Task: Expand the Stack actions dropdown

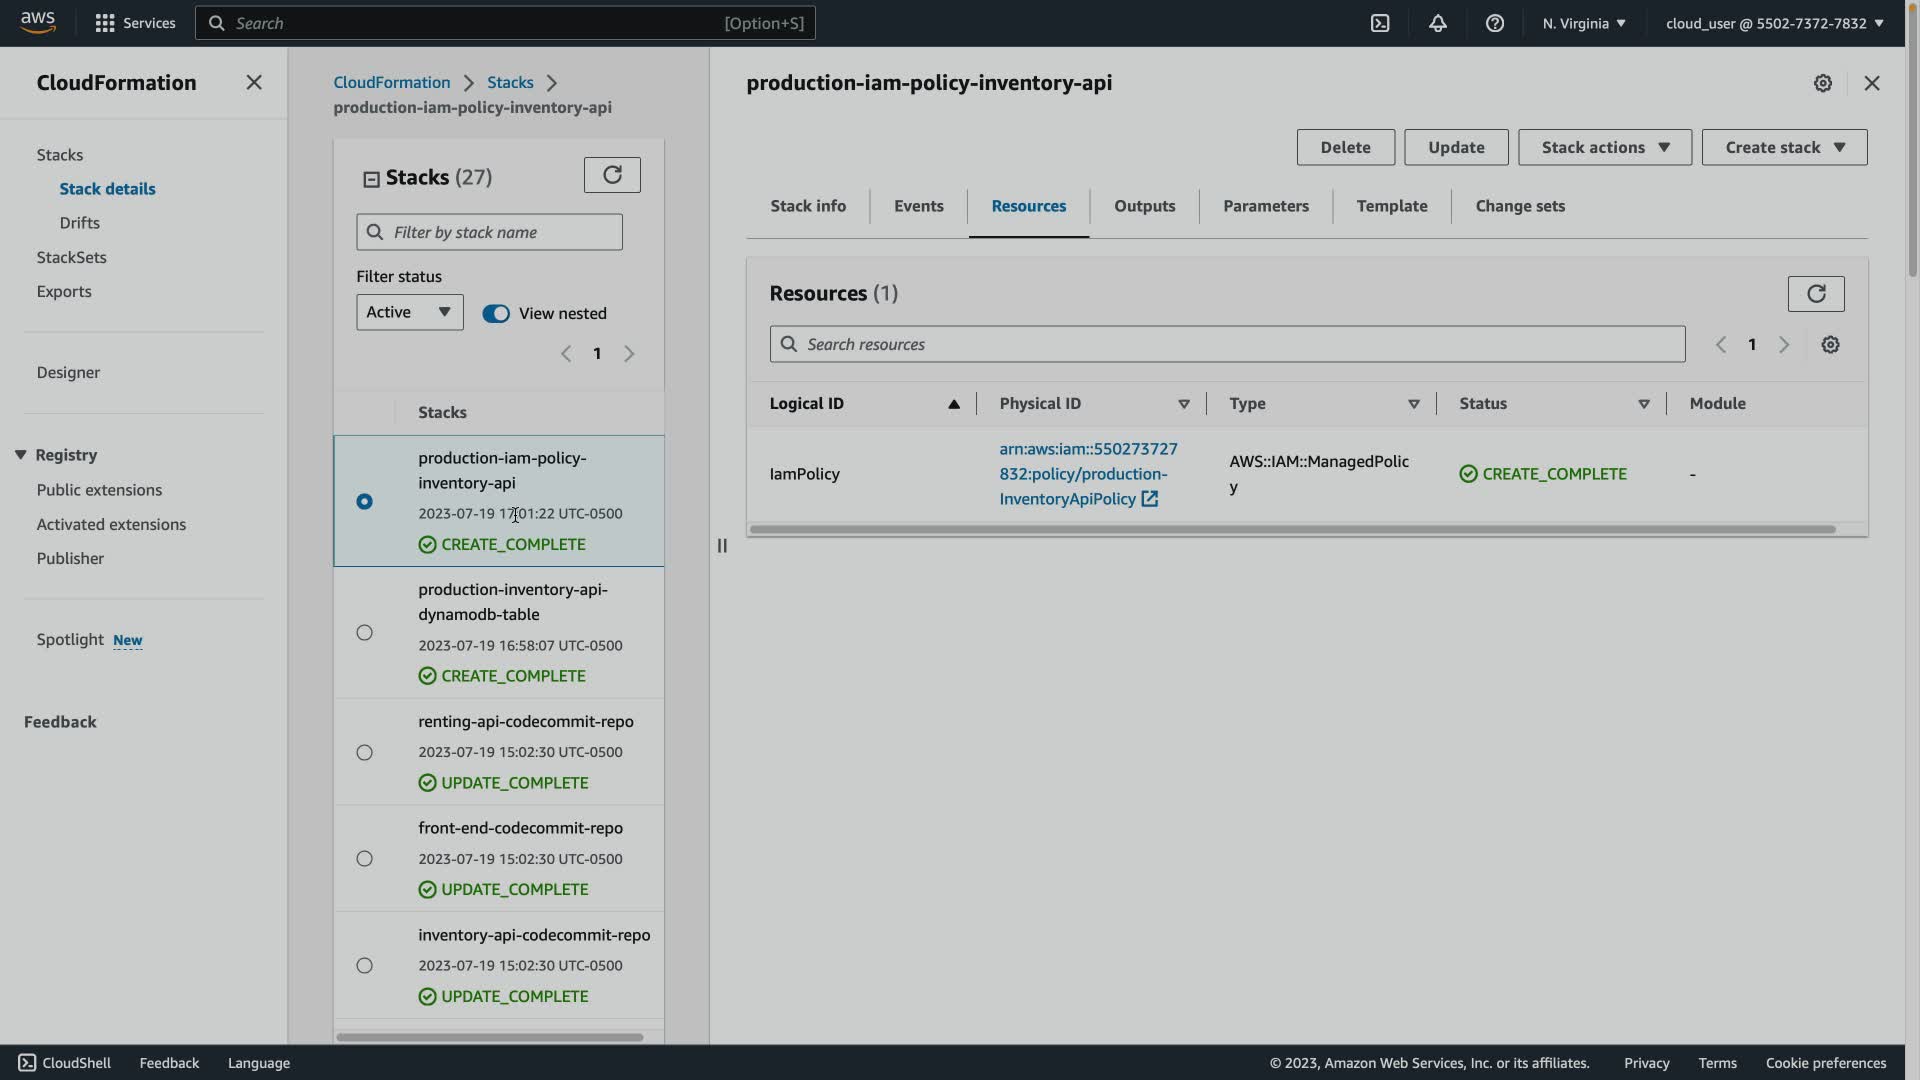Action: (1604, 147)
